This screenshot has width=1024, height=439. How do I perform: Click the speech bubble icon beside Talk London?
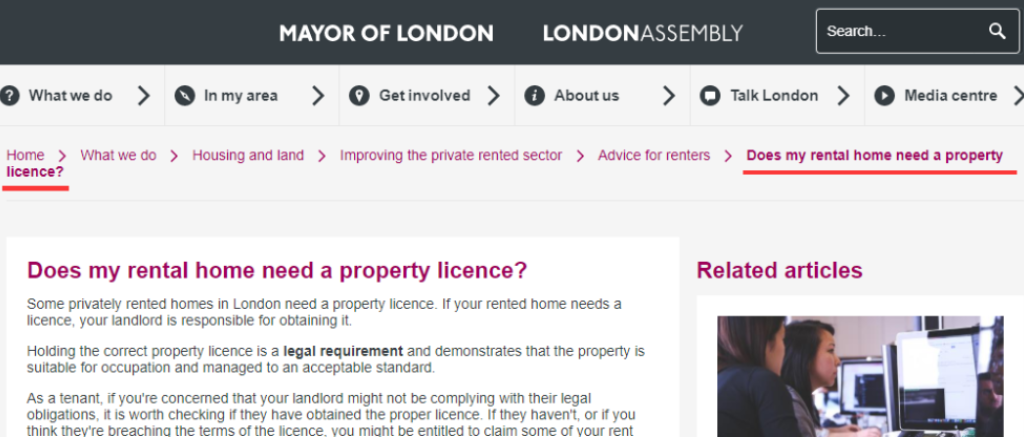[710, 96]
